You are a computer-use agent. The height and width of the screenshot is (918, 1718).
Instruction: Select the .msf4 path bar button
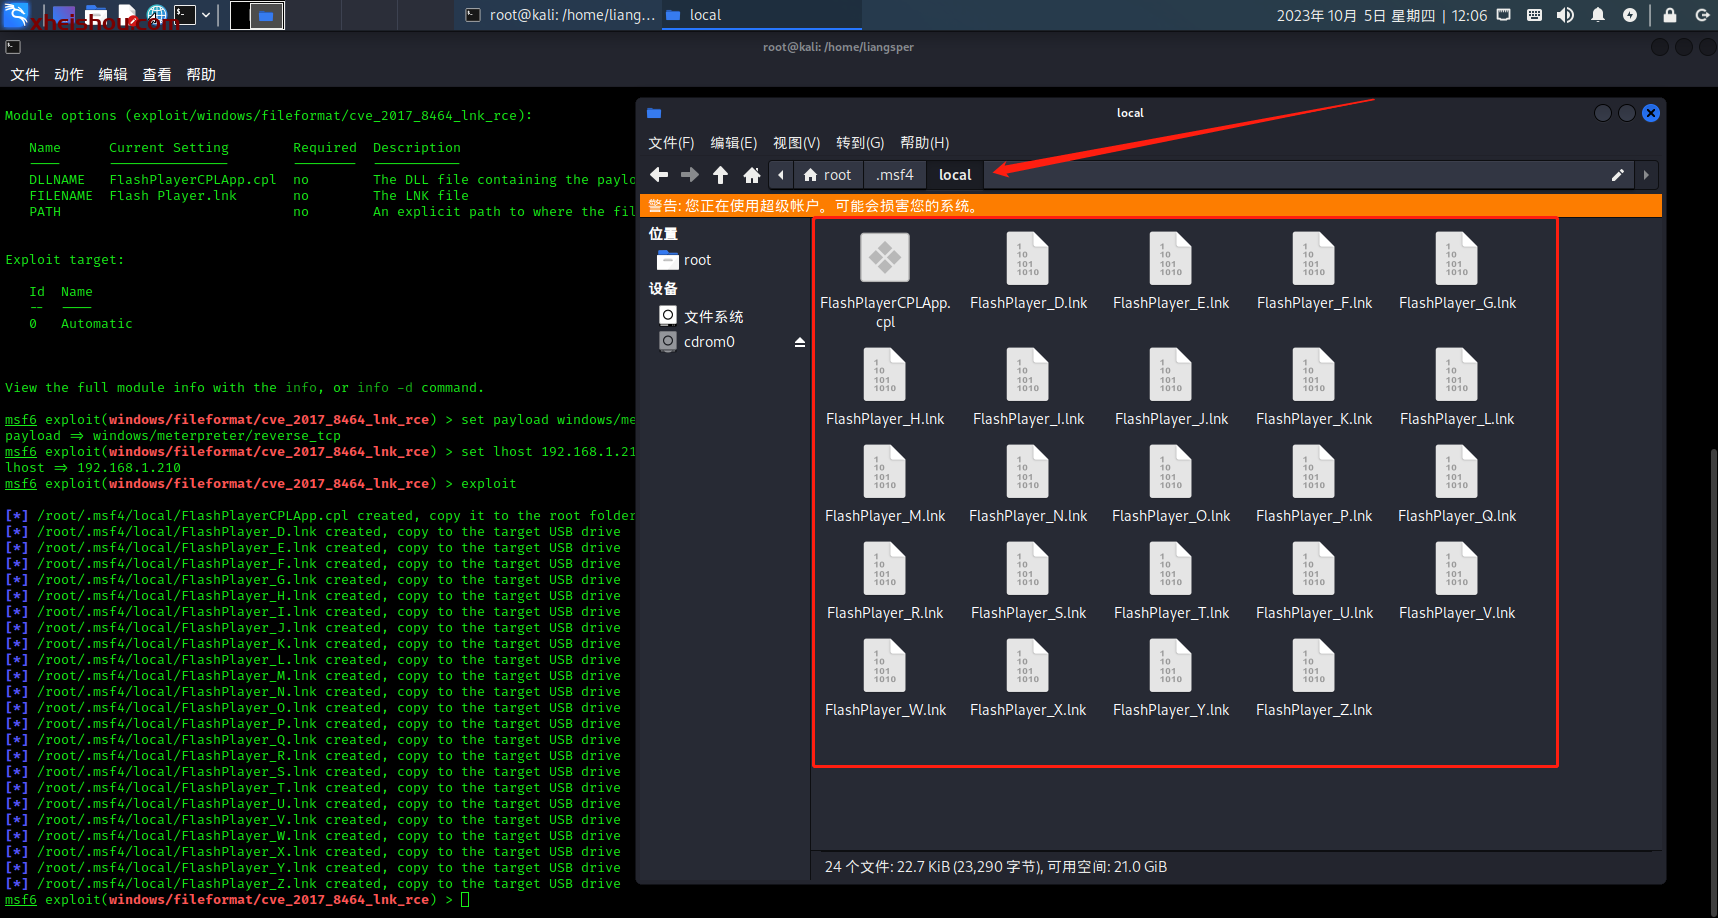pyautogui.click(x=894, y=175)
